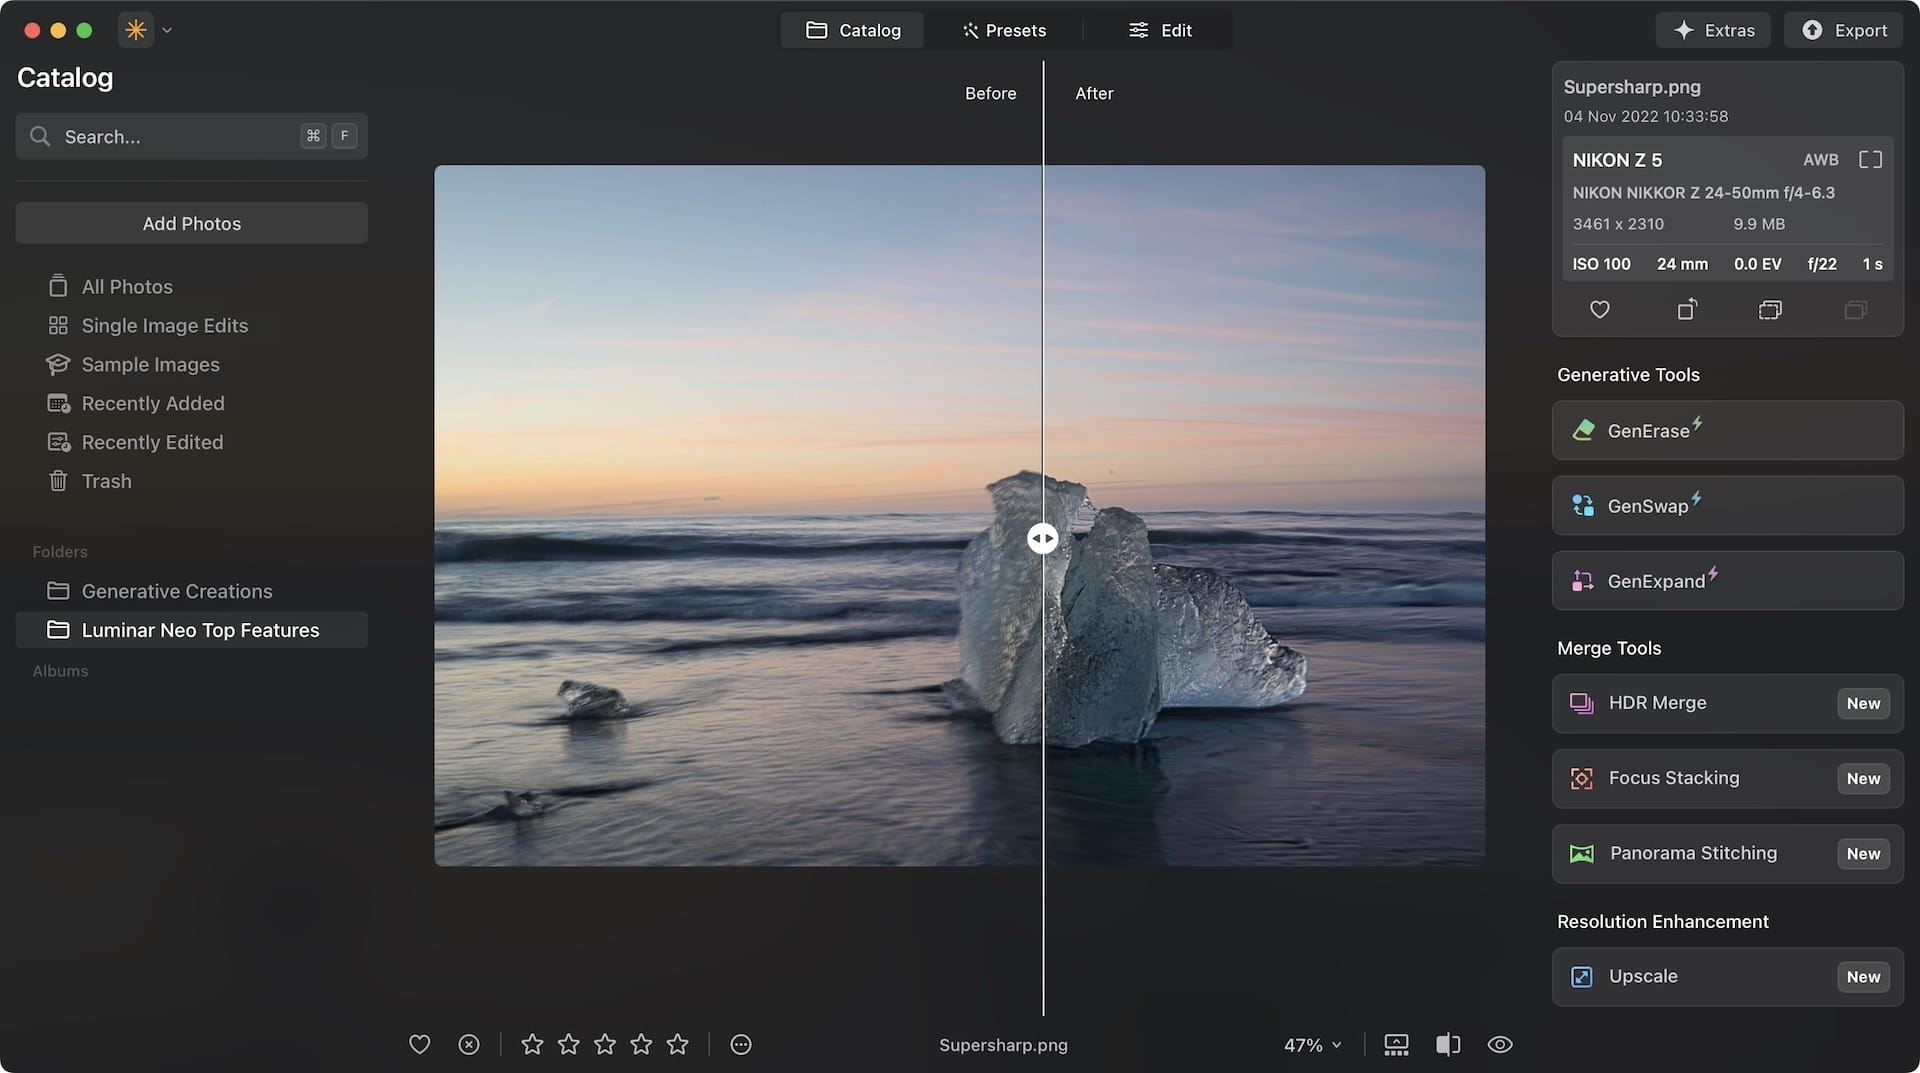Rate the photo three stars
This screenshot has height=1073, width=1920.
pos(605,1045)
